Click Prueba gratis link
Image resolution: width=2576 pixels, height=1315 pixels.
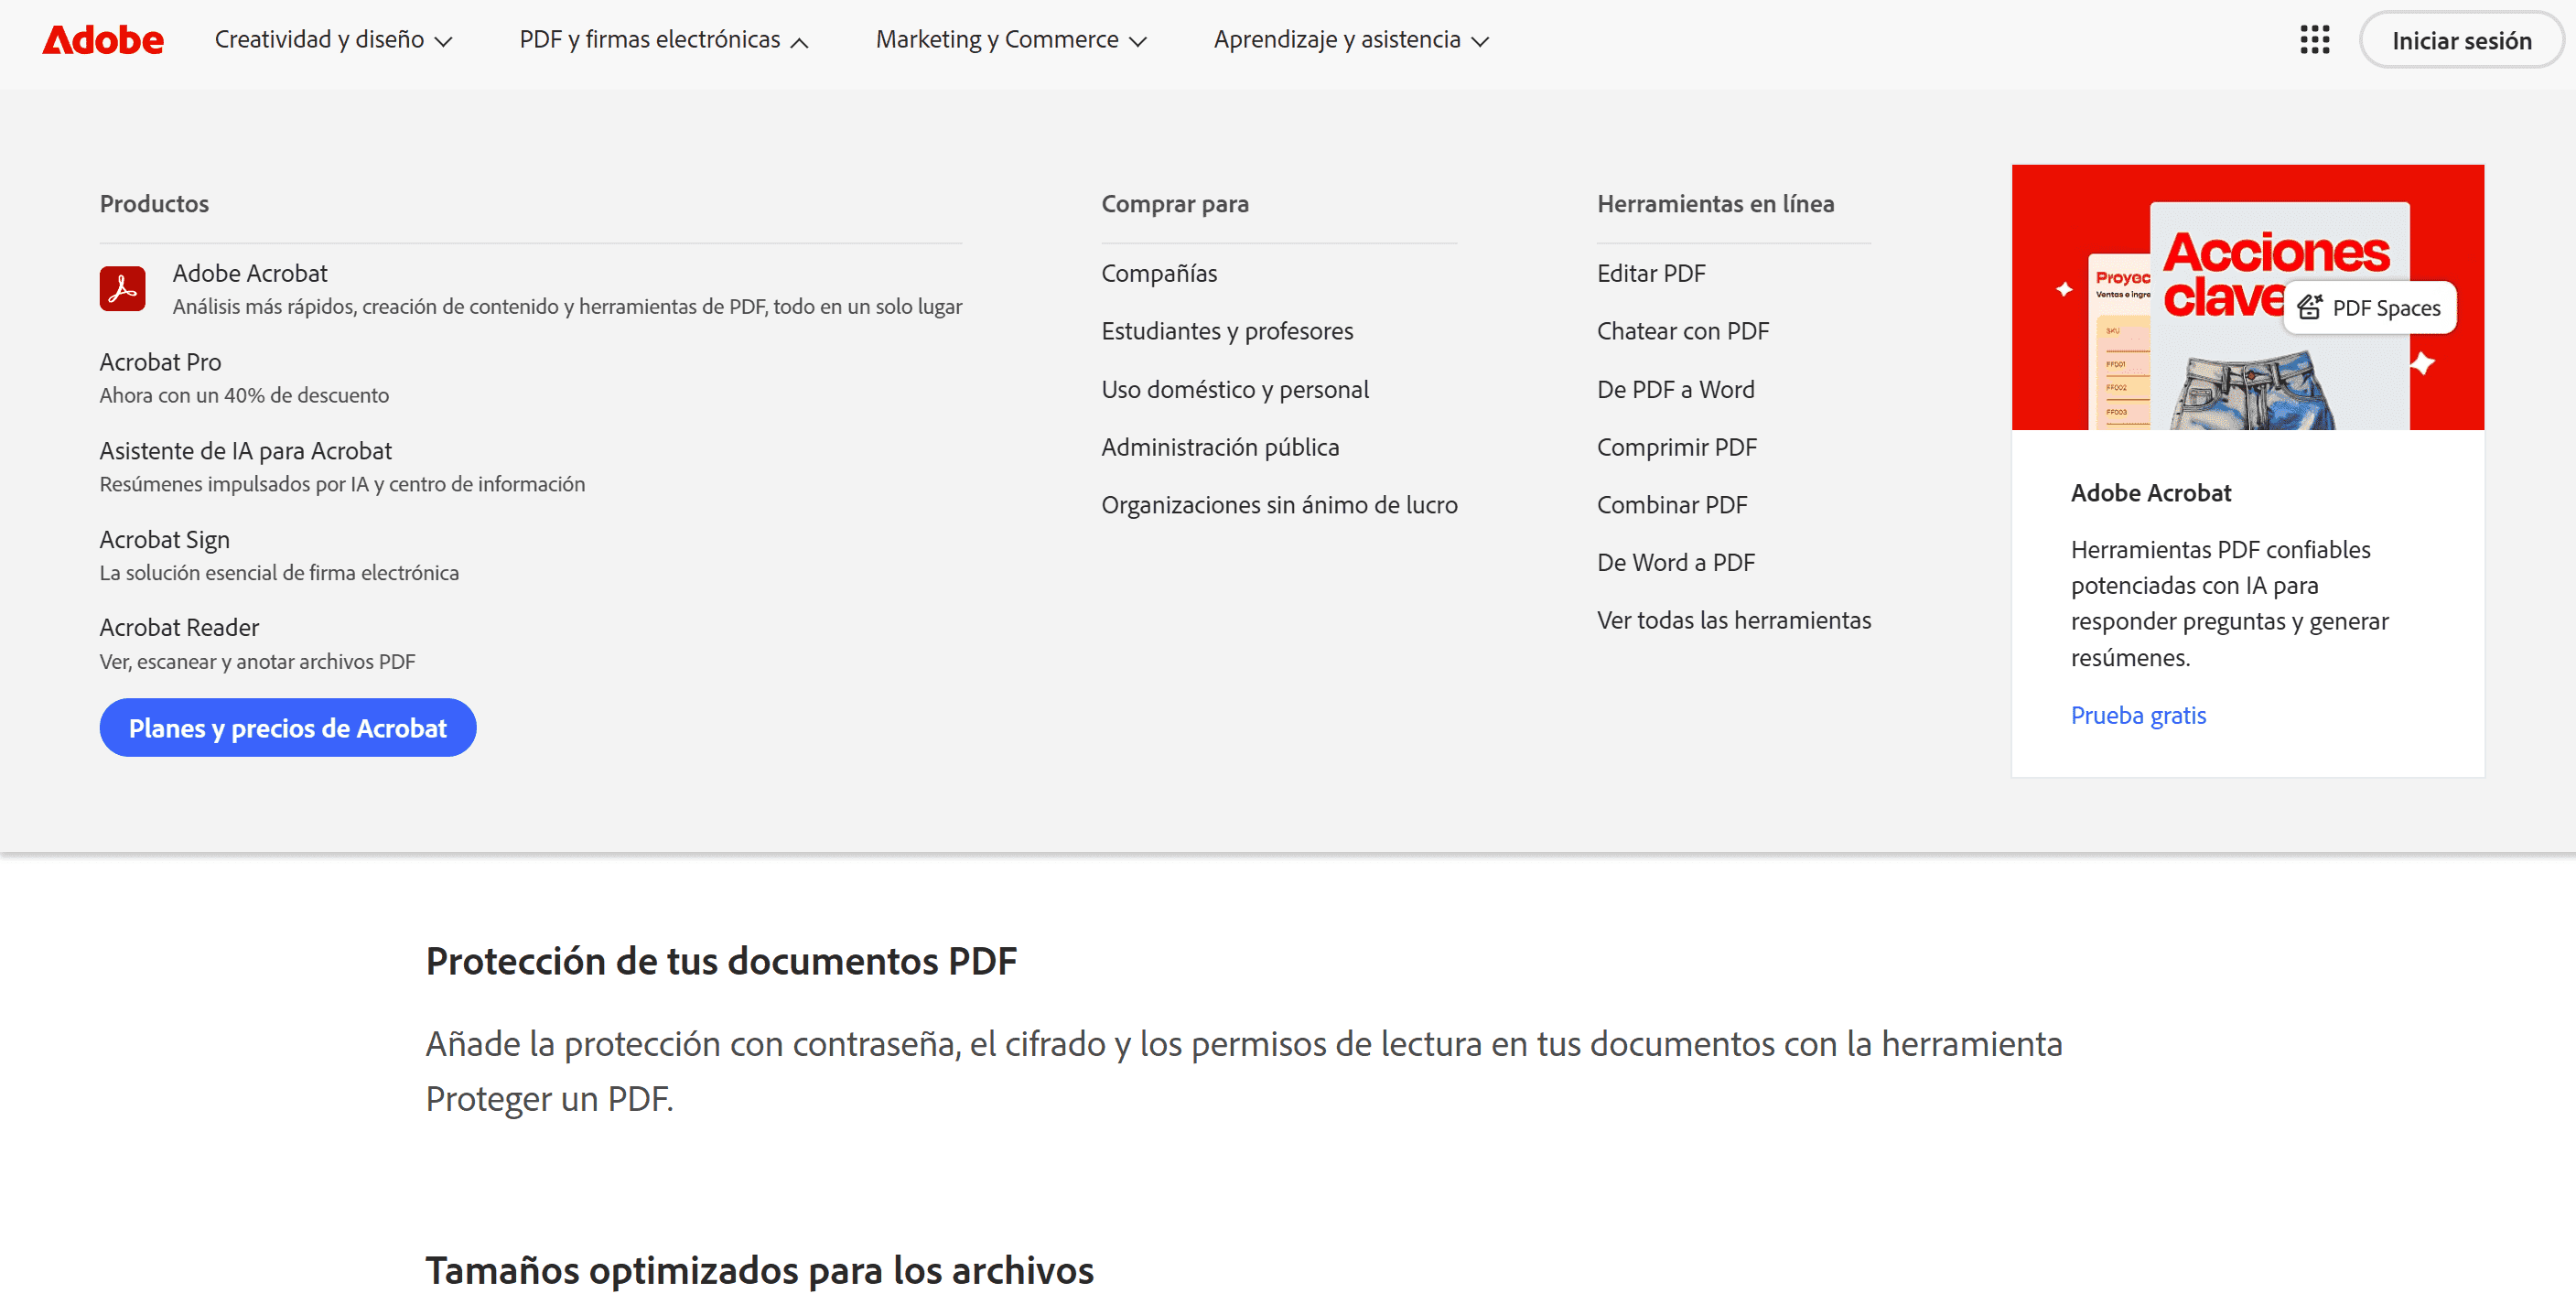point(2138,716)
